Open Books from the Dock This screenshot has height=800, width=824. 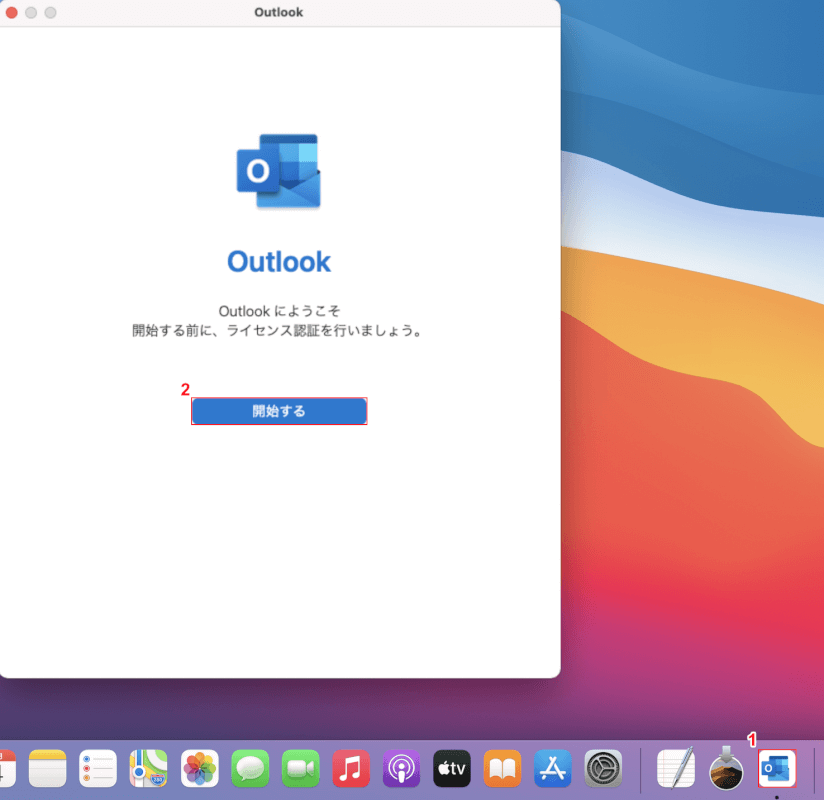tap(502, 768)
